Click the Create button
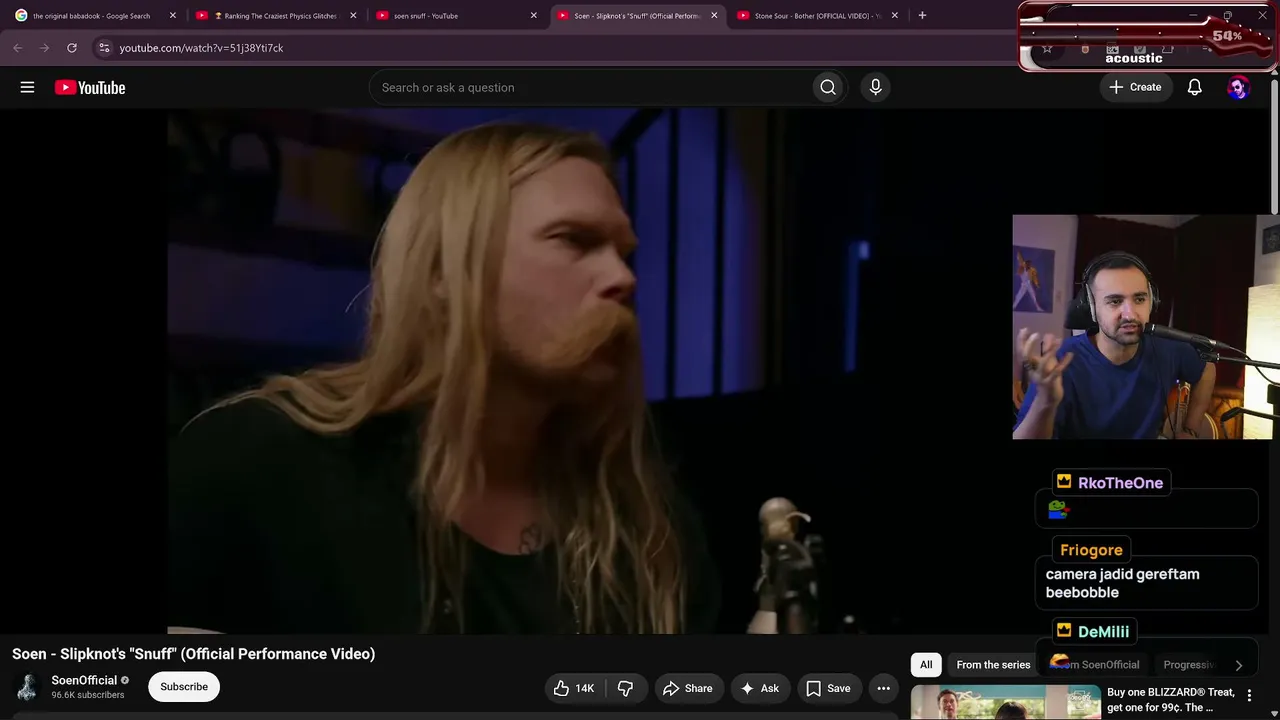 coord(1135,87)
